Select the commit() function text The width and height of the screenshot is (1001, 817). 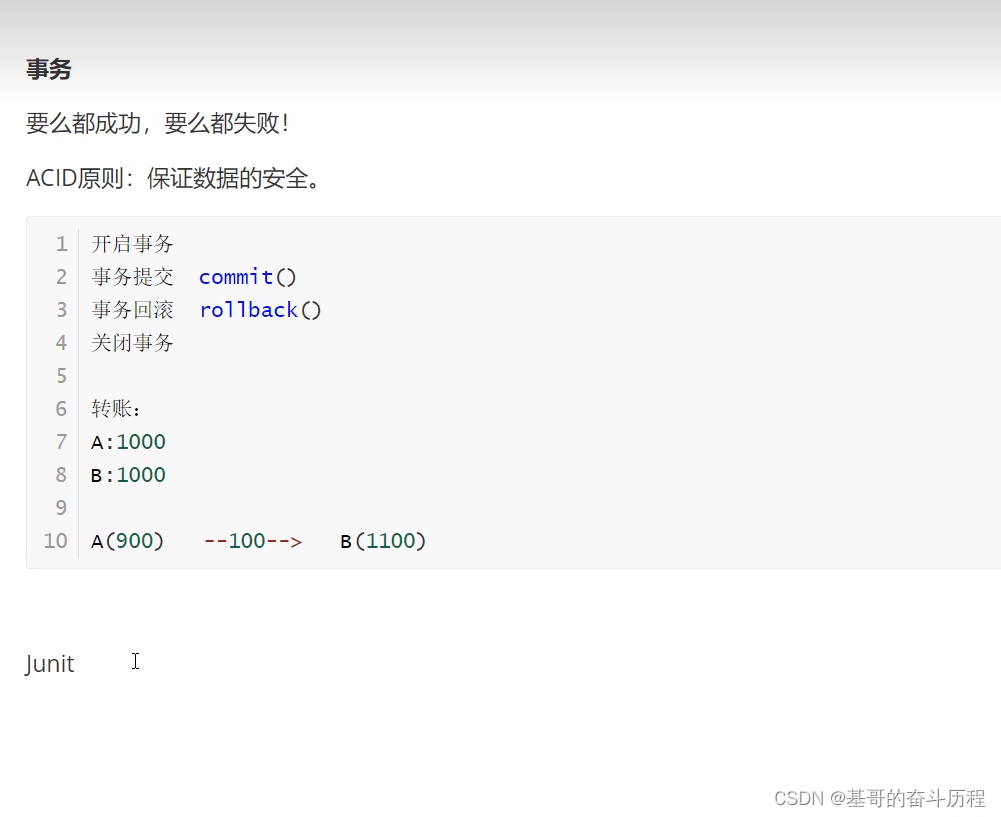(x=247, y=277)
